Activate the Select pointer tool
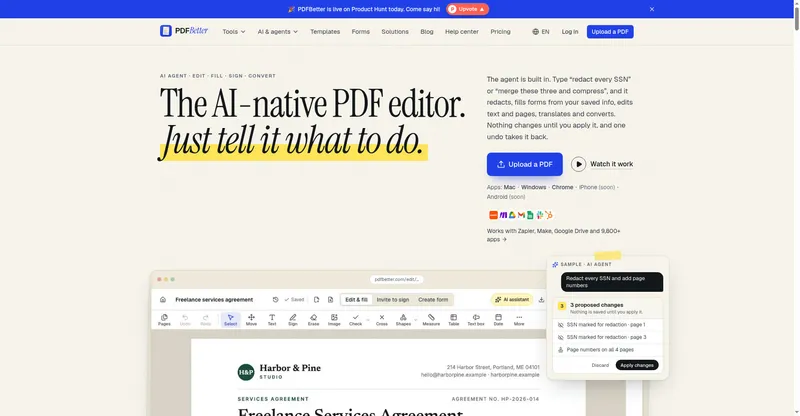The height and width of the screenshot is (416, 800). pyautogui.click(x=231, y=320)
